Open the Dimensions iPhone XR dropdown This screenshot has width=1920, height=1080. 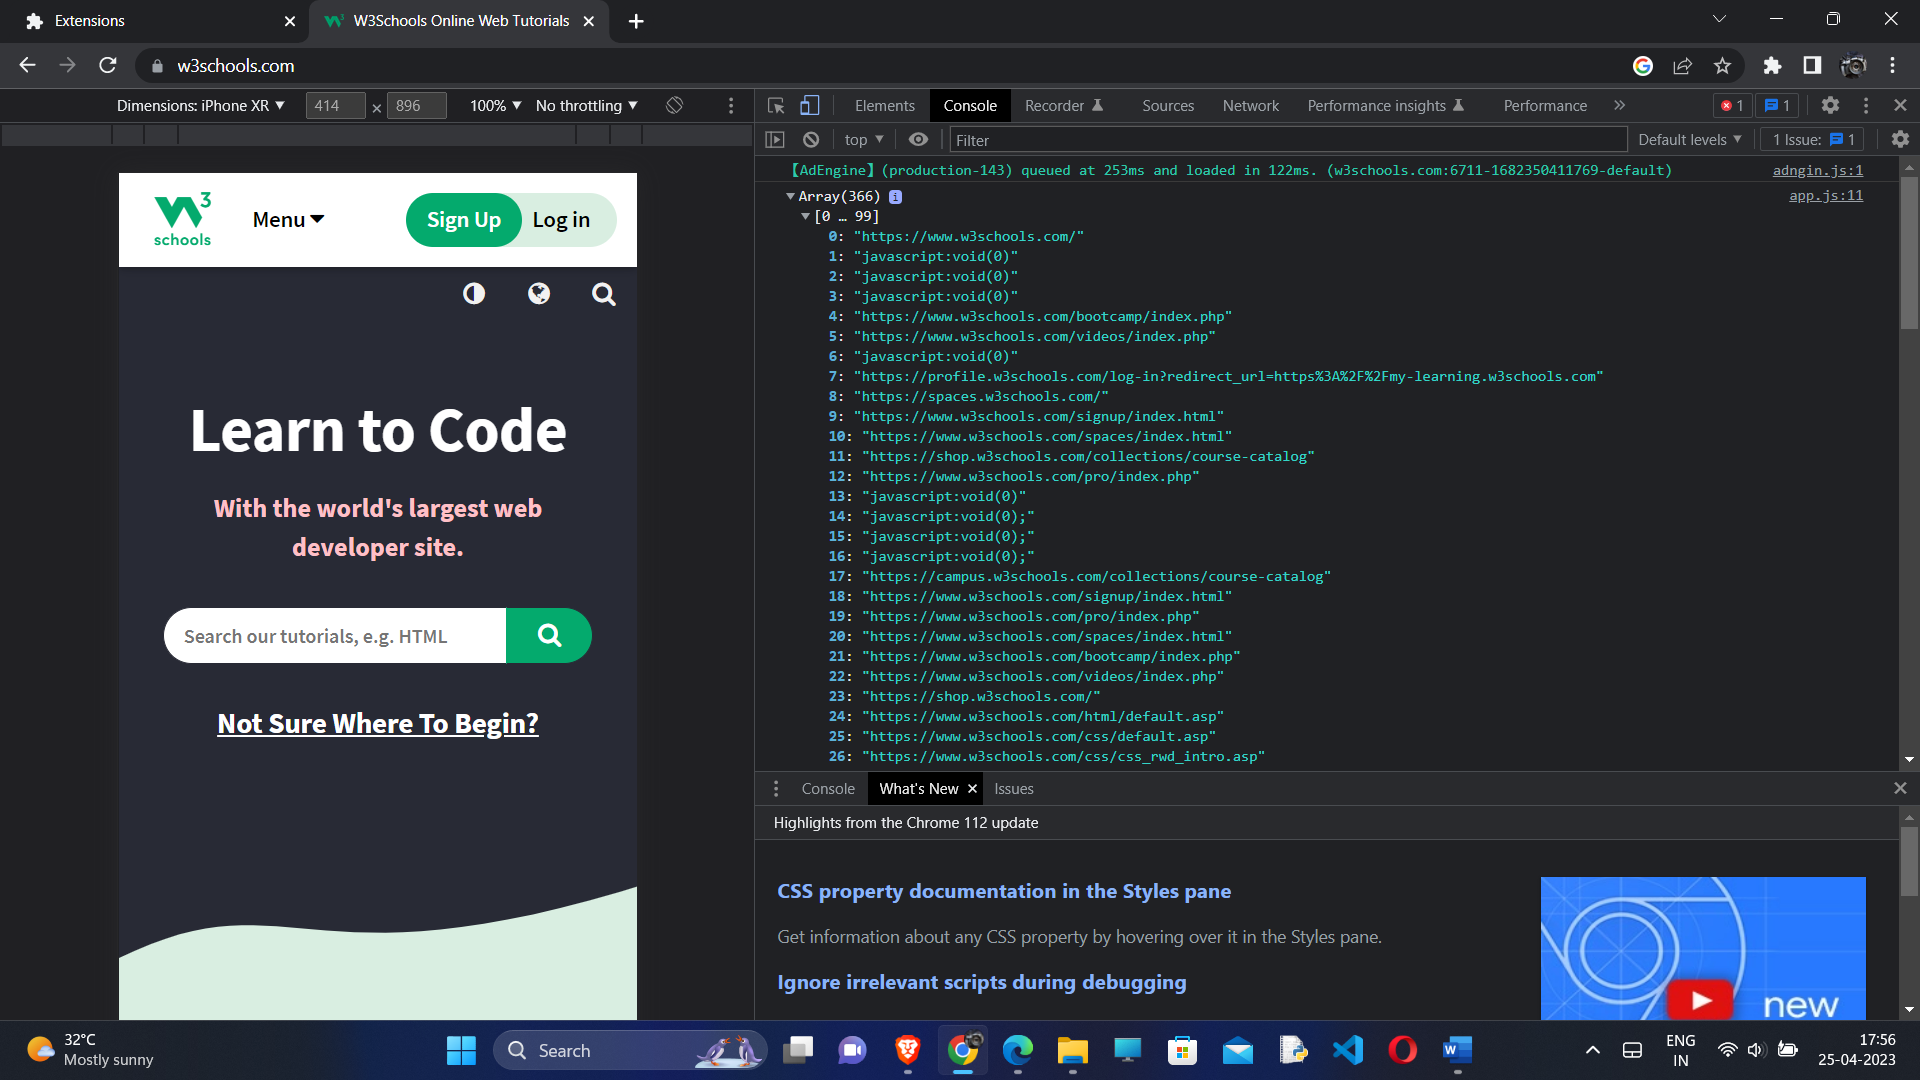(x=201, y=105)
